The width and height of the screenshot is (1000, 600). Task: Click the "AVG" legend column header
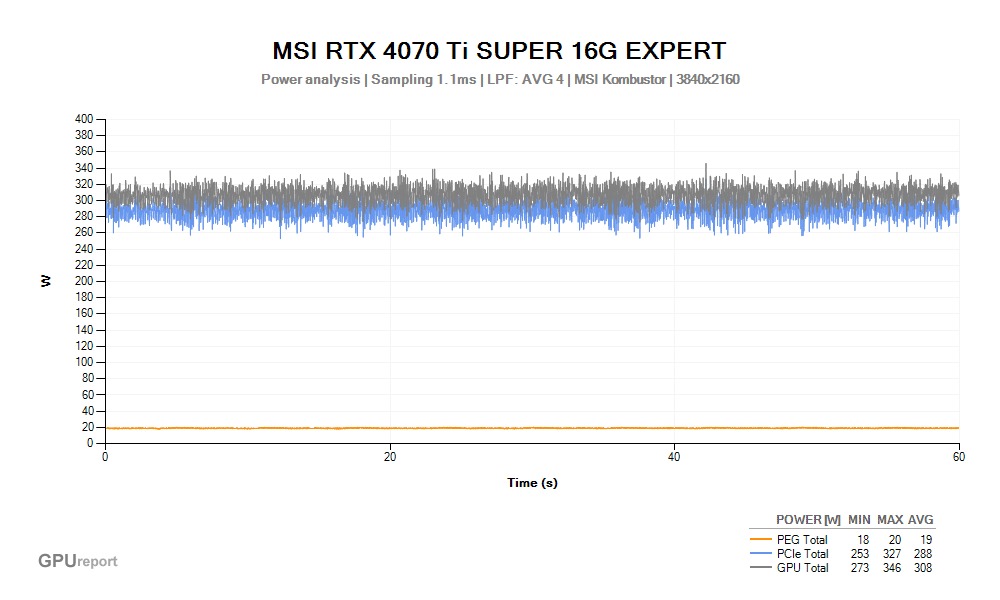click(920, 520)
